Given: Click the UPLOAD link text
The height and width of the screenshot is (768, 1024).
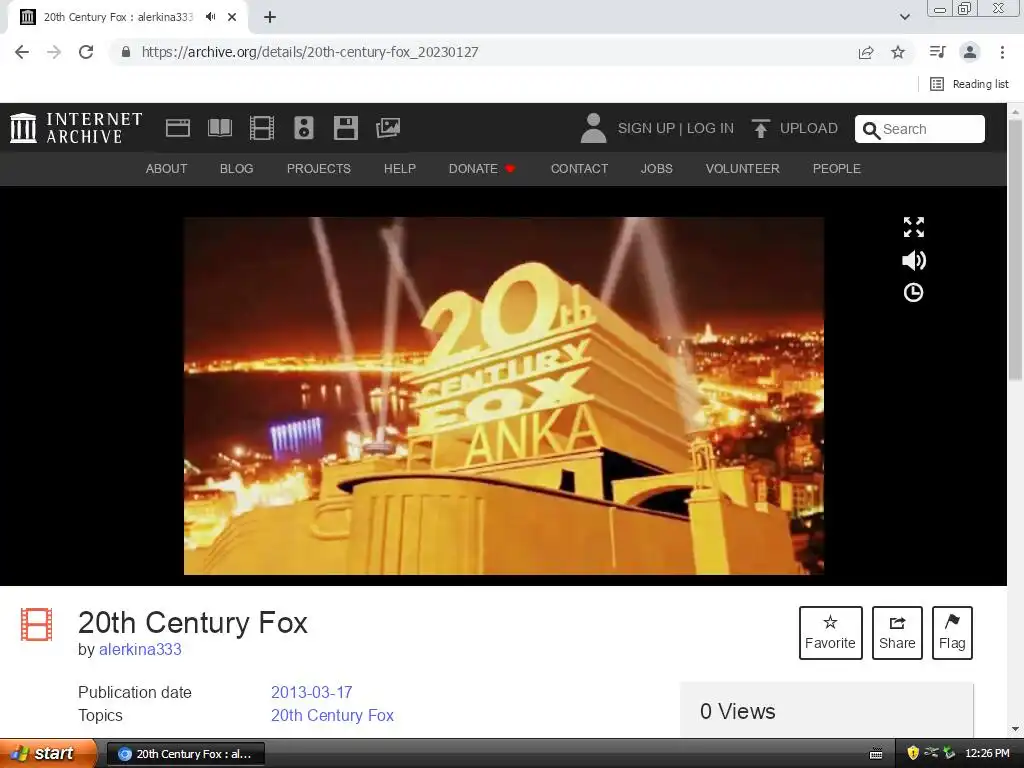Looking at the screenshot, I should coord(808,129).
